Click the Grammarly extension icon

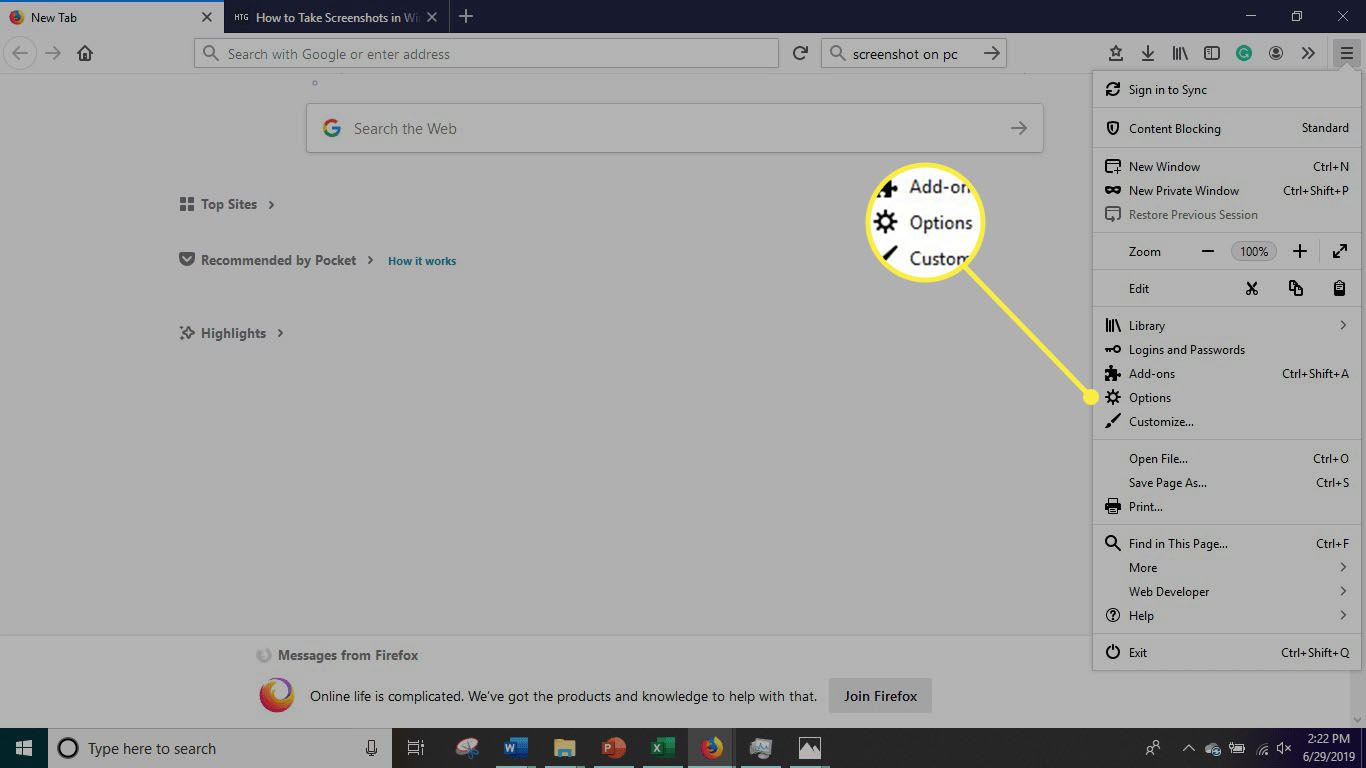[x=1244, y=54]
